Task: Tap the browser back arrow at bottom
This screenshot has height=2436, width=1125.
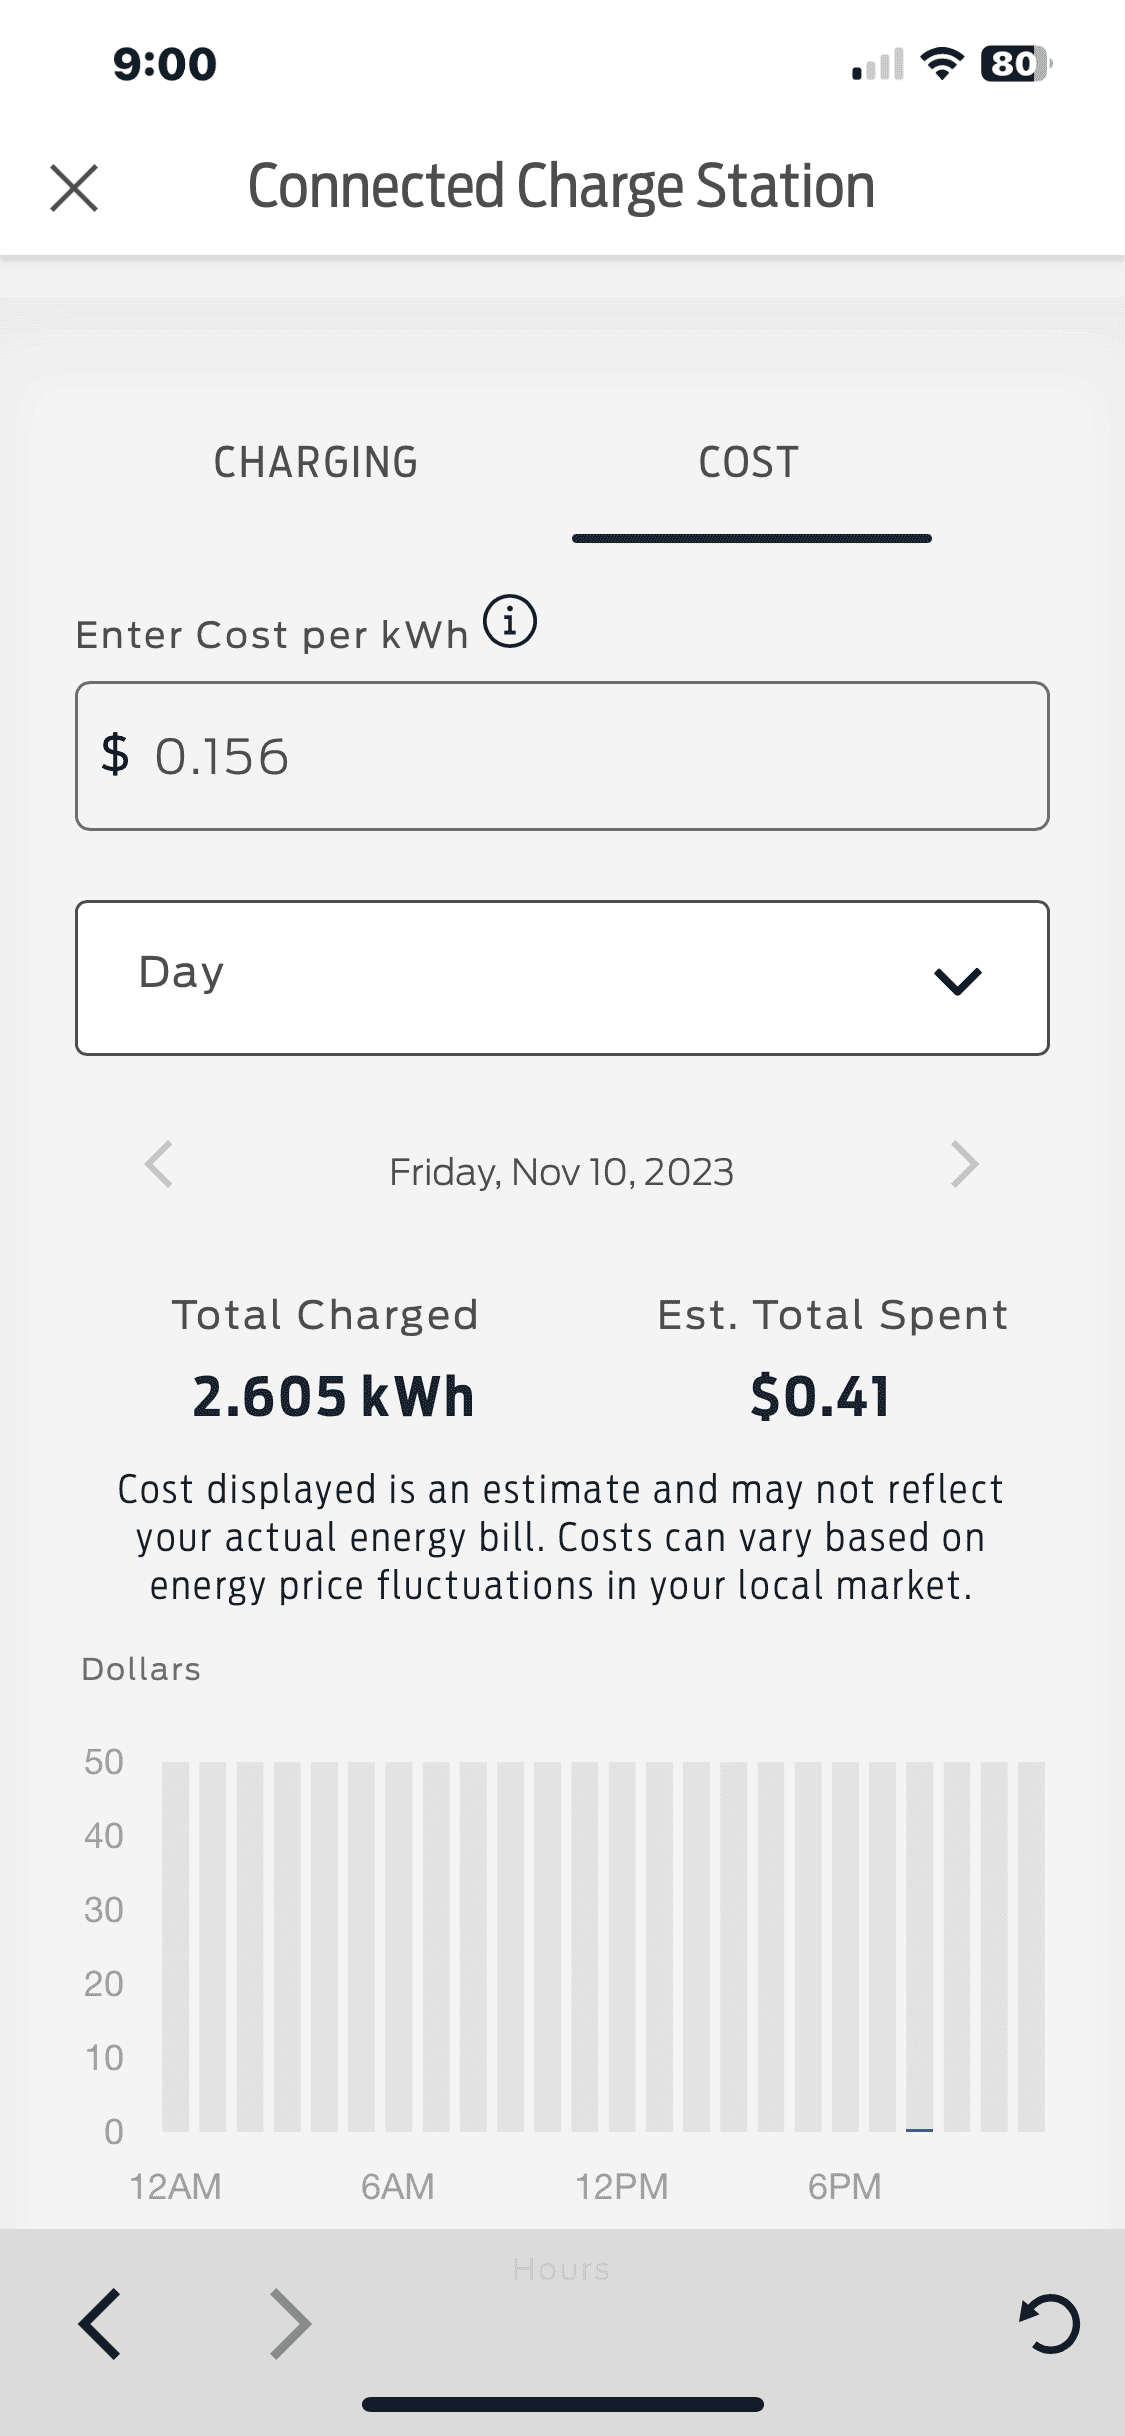Action: 100,2323
